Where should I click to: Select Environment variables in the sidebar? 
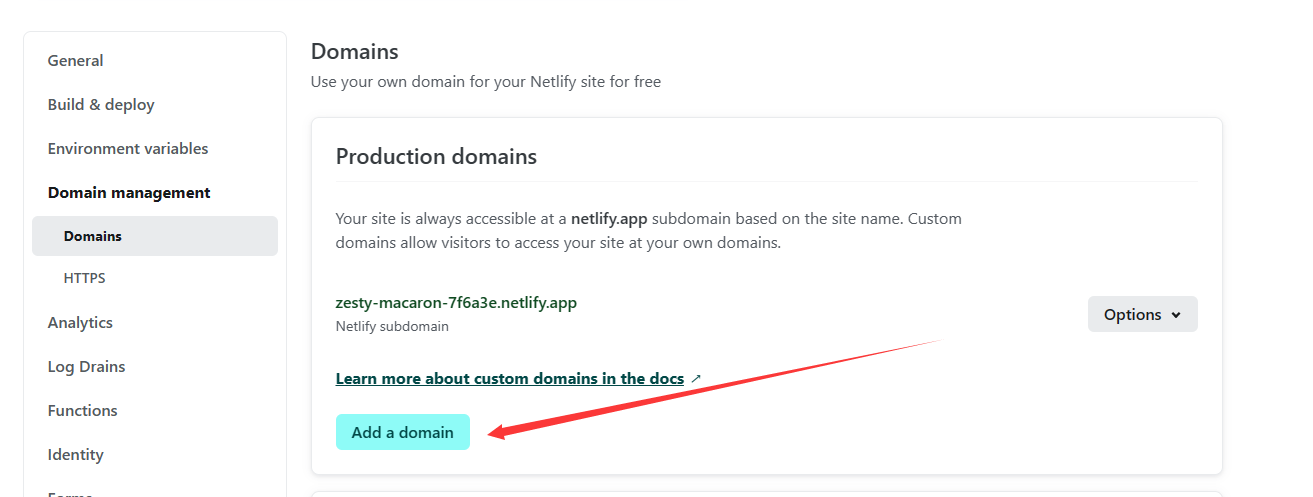(x=128, y=149)
